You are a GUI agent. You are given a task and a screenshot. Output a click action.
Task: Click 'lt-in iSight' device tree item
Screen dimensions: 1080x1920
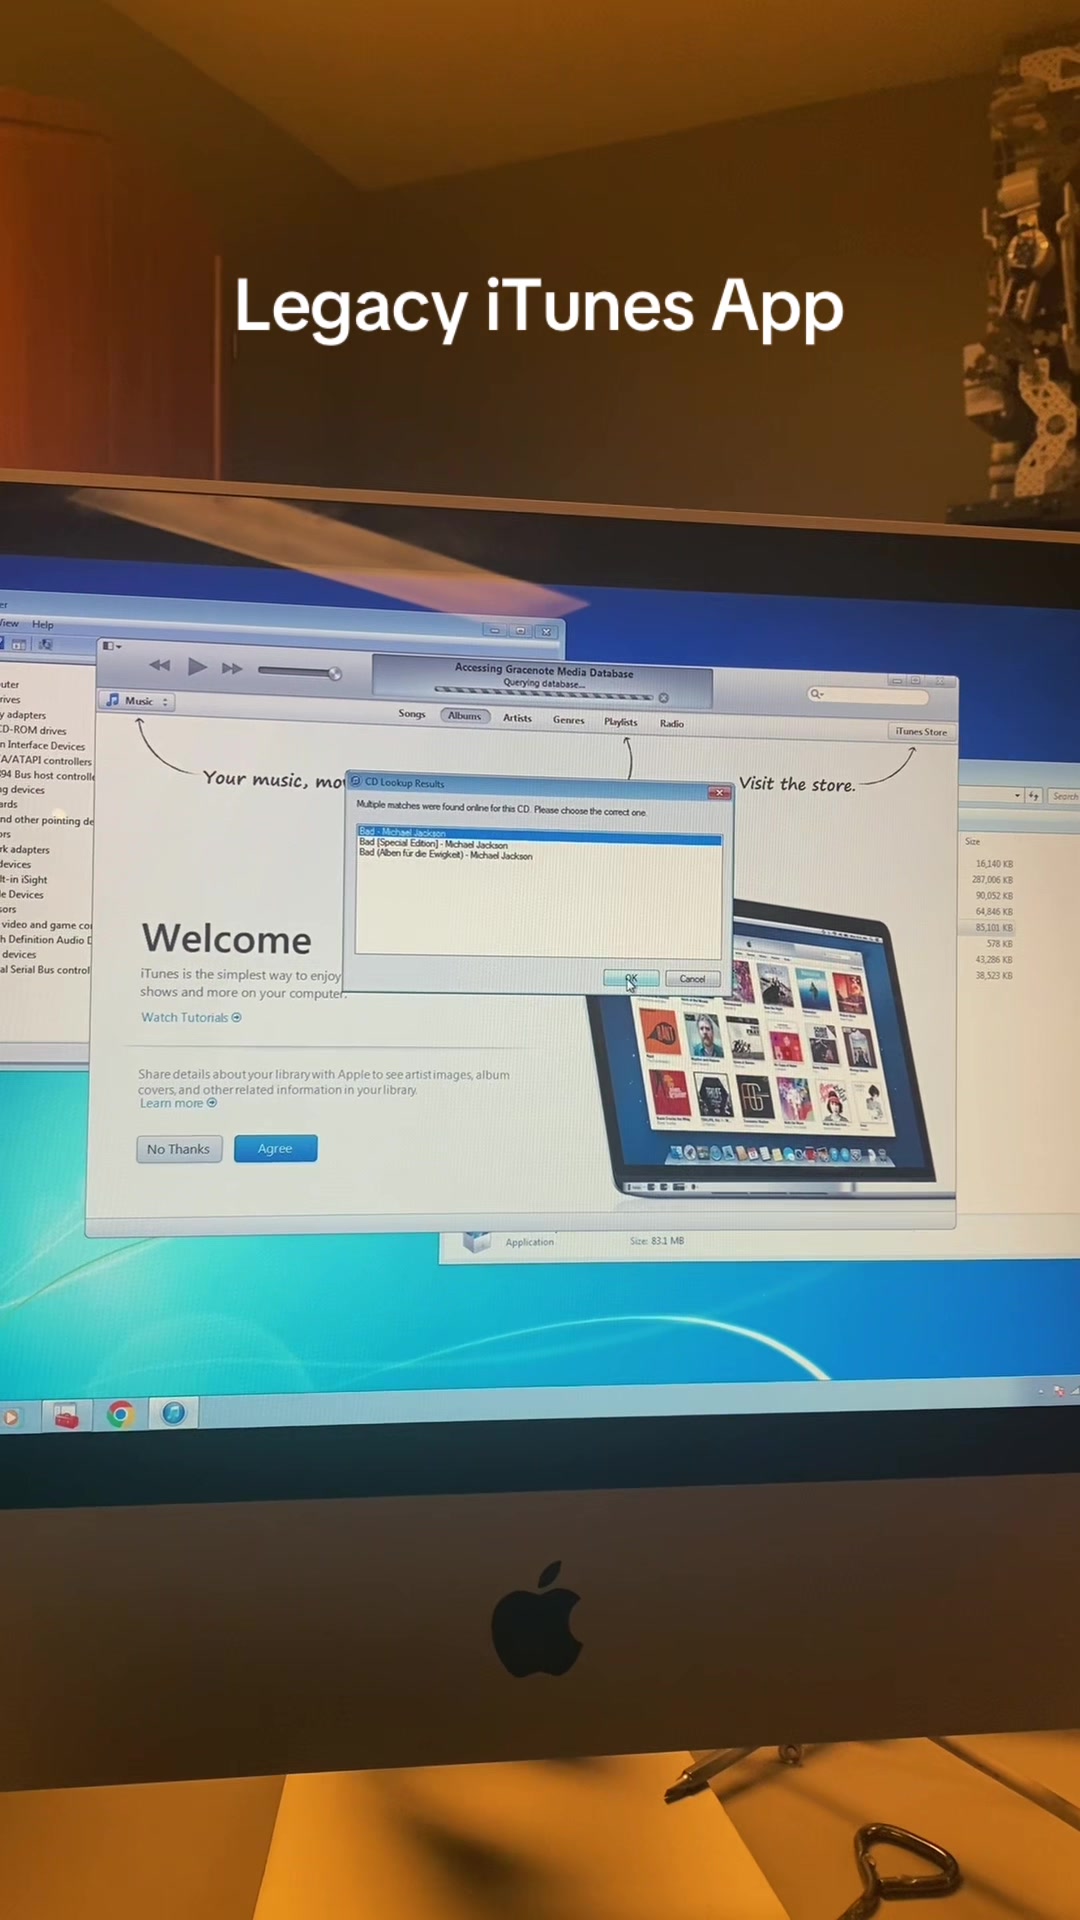pos(24,880)
